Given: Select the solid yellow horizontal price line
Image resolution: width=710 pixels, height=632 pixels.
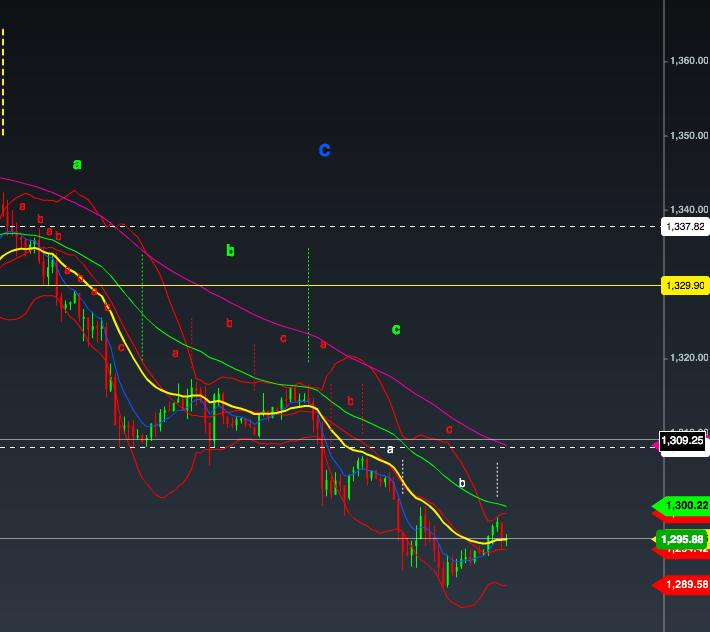Looking at the screenshot, I should coord(330,286).
